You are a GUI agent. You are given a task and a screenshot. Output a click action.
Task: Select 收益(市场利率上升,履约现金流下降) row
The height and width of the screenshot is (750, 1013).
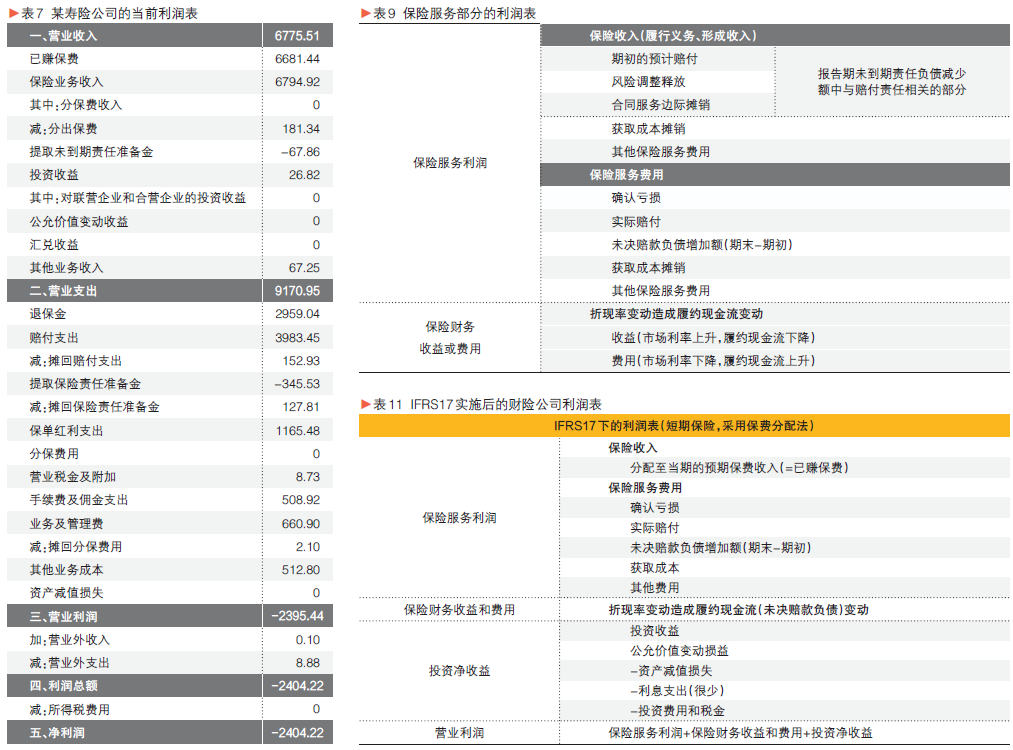(775, 338)
